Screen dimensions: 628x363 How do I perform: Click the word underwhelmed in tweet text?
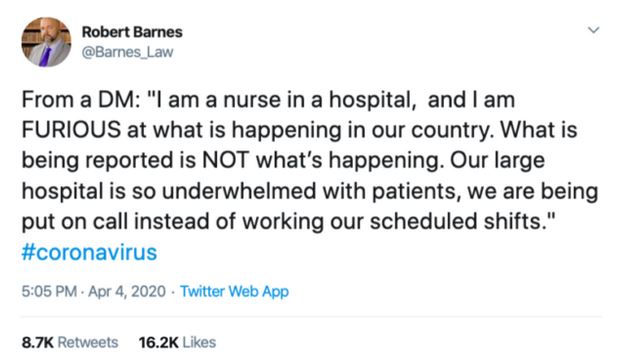click(x=239, y=191)
